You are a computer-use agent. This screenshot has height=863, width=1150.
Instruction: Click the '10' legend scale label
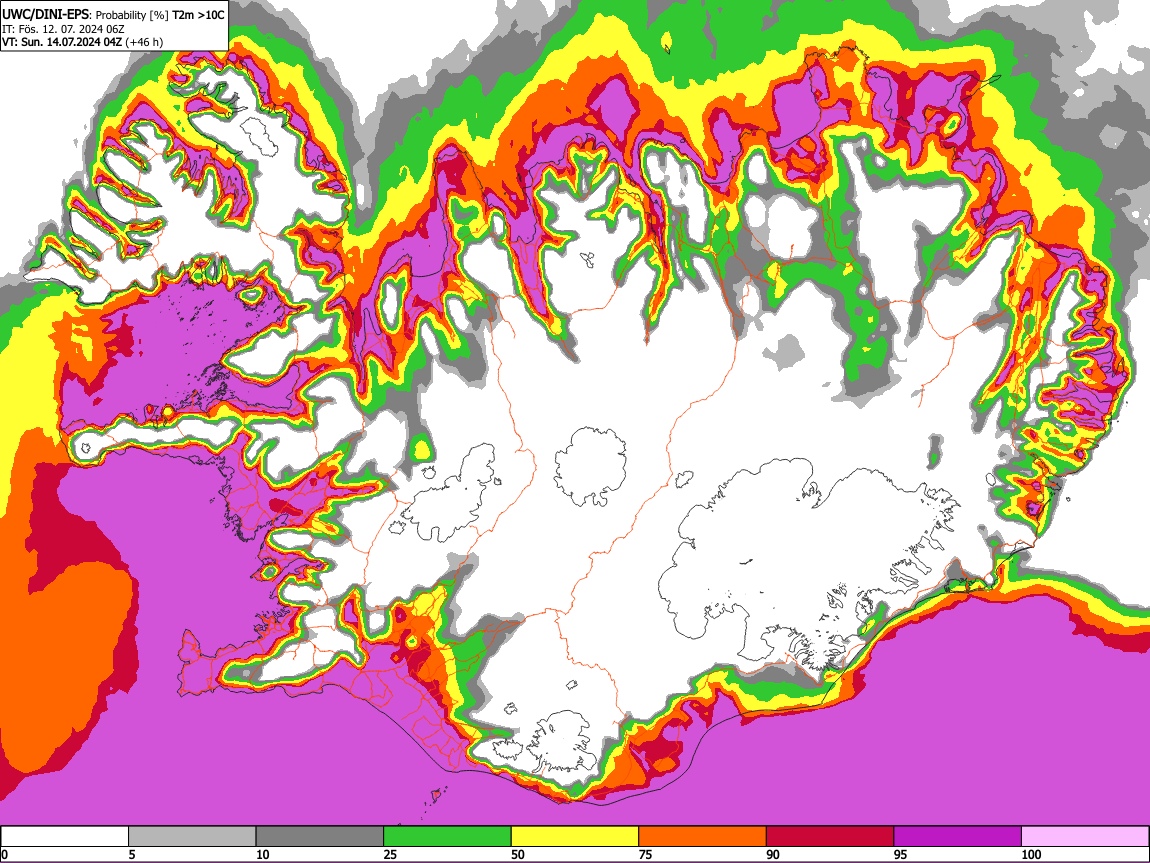pyautogui.click(x=263, y=854)
